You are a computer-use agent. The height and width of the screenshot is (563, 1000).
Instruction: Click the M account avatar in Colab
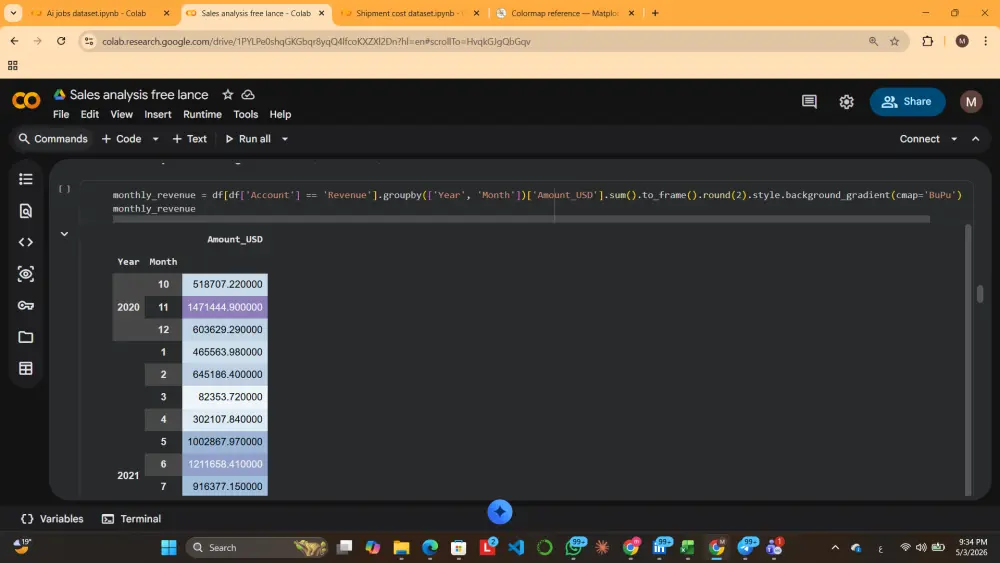tap(971, 101)
